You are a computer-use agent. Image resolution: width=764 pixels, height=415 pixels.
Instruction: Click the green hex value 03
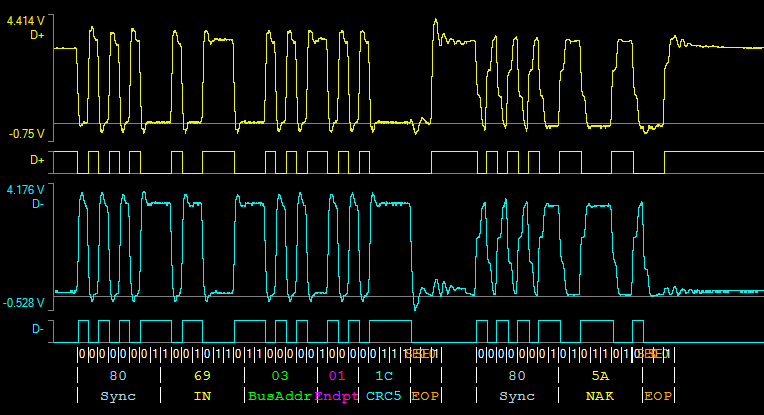coord(280,376)
